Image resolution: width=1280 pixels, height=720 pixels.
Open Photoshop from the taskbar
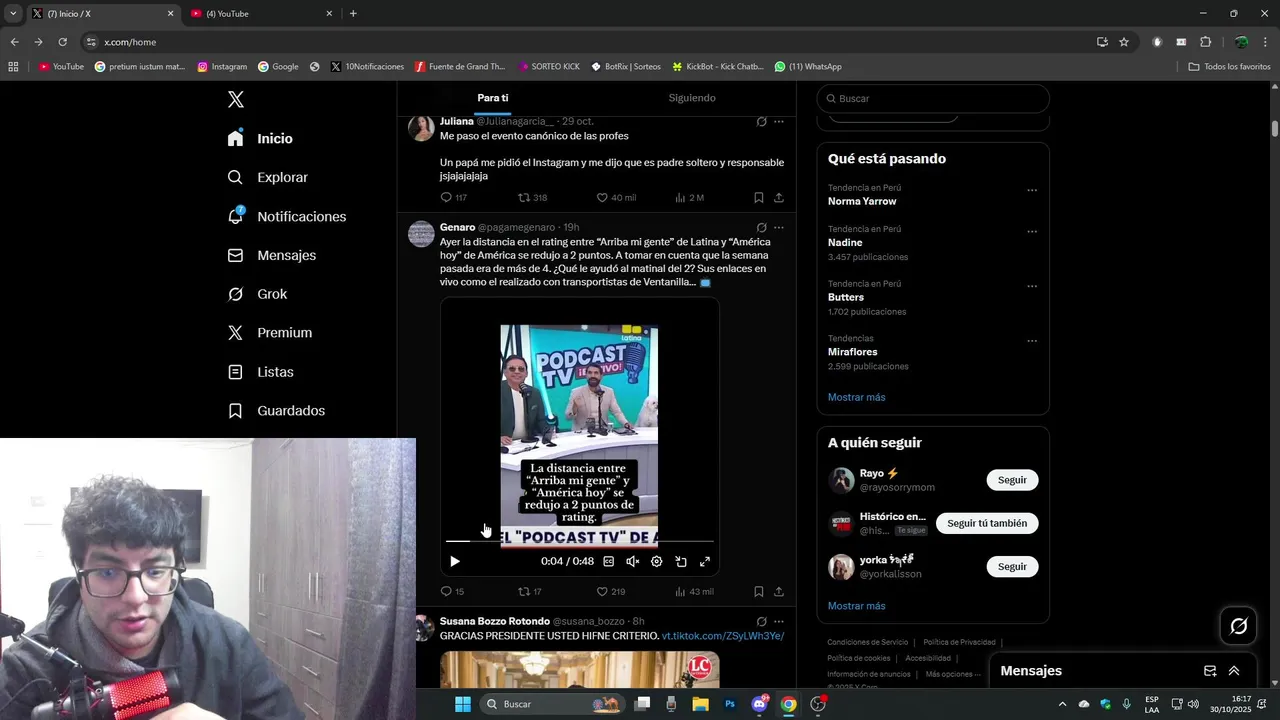coord(730,704)
